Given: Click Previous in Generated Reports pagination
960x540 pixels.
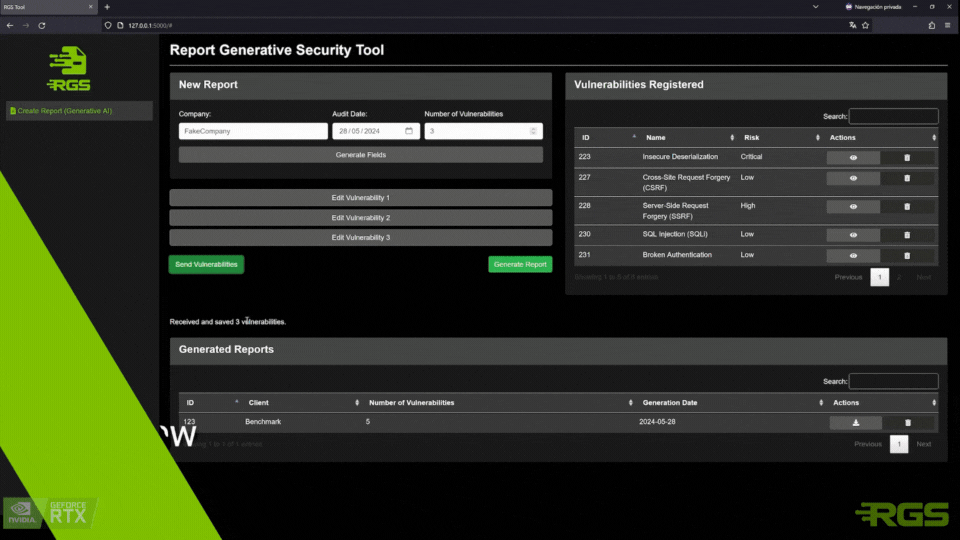Looking at the screenshot, I should point(868,444).
